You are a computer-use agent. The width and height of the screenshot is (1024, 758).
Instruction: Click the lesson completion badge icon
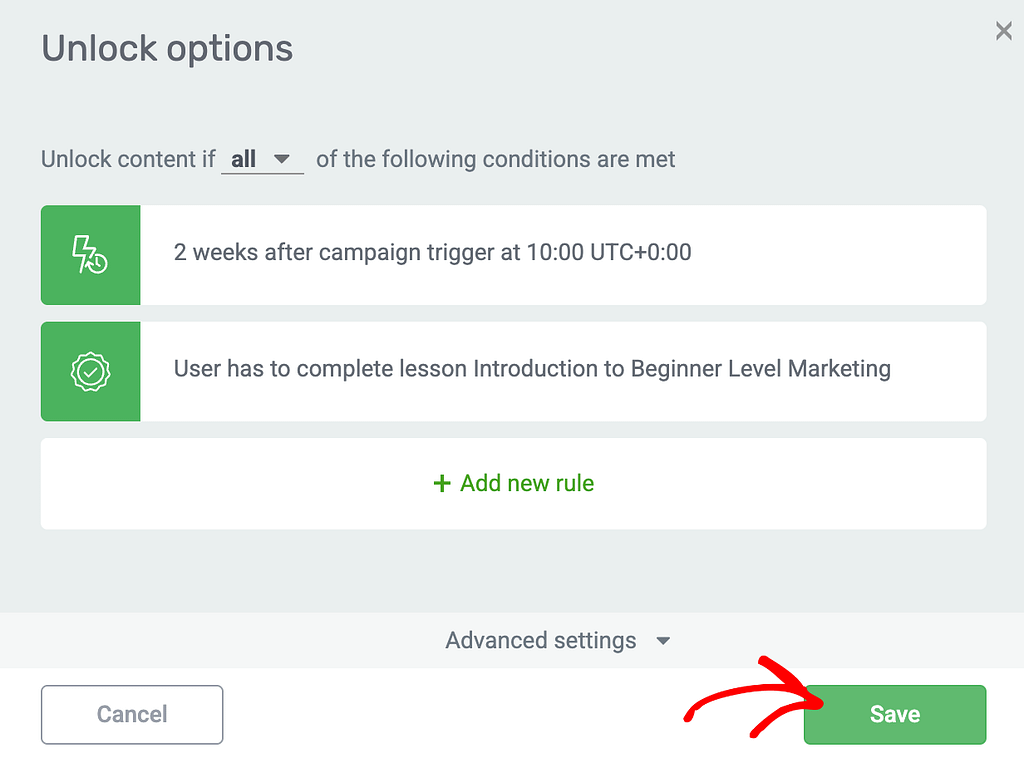[x=90, y=371]
